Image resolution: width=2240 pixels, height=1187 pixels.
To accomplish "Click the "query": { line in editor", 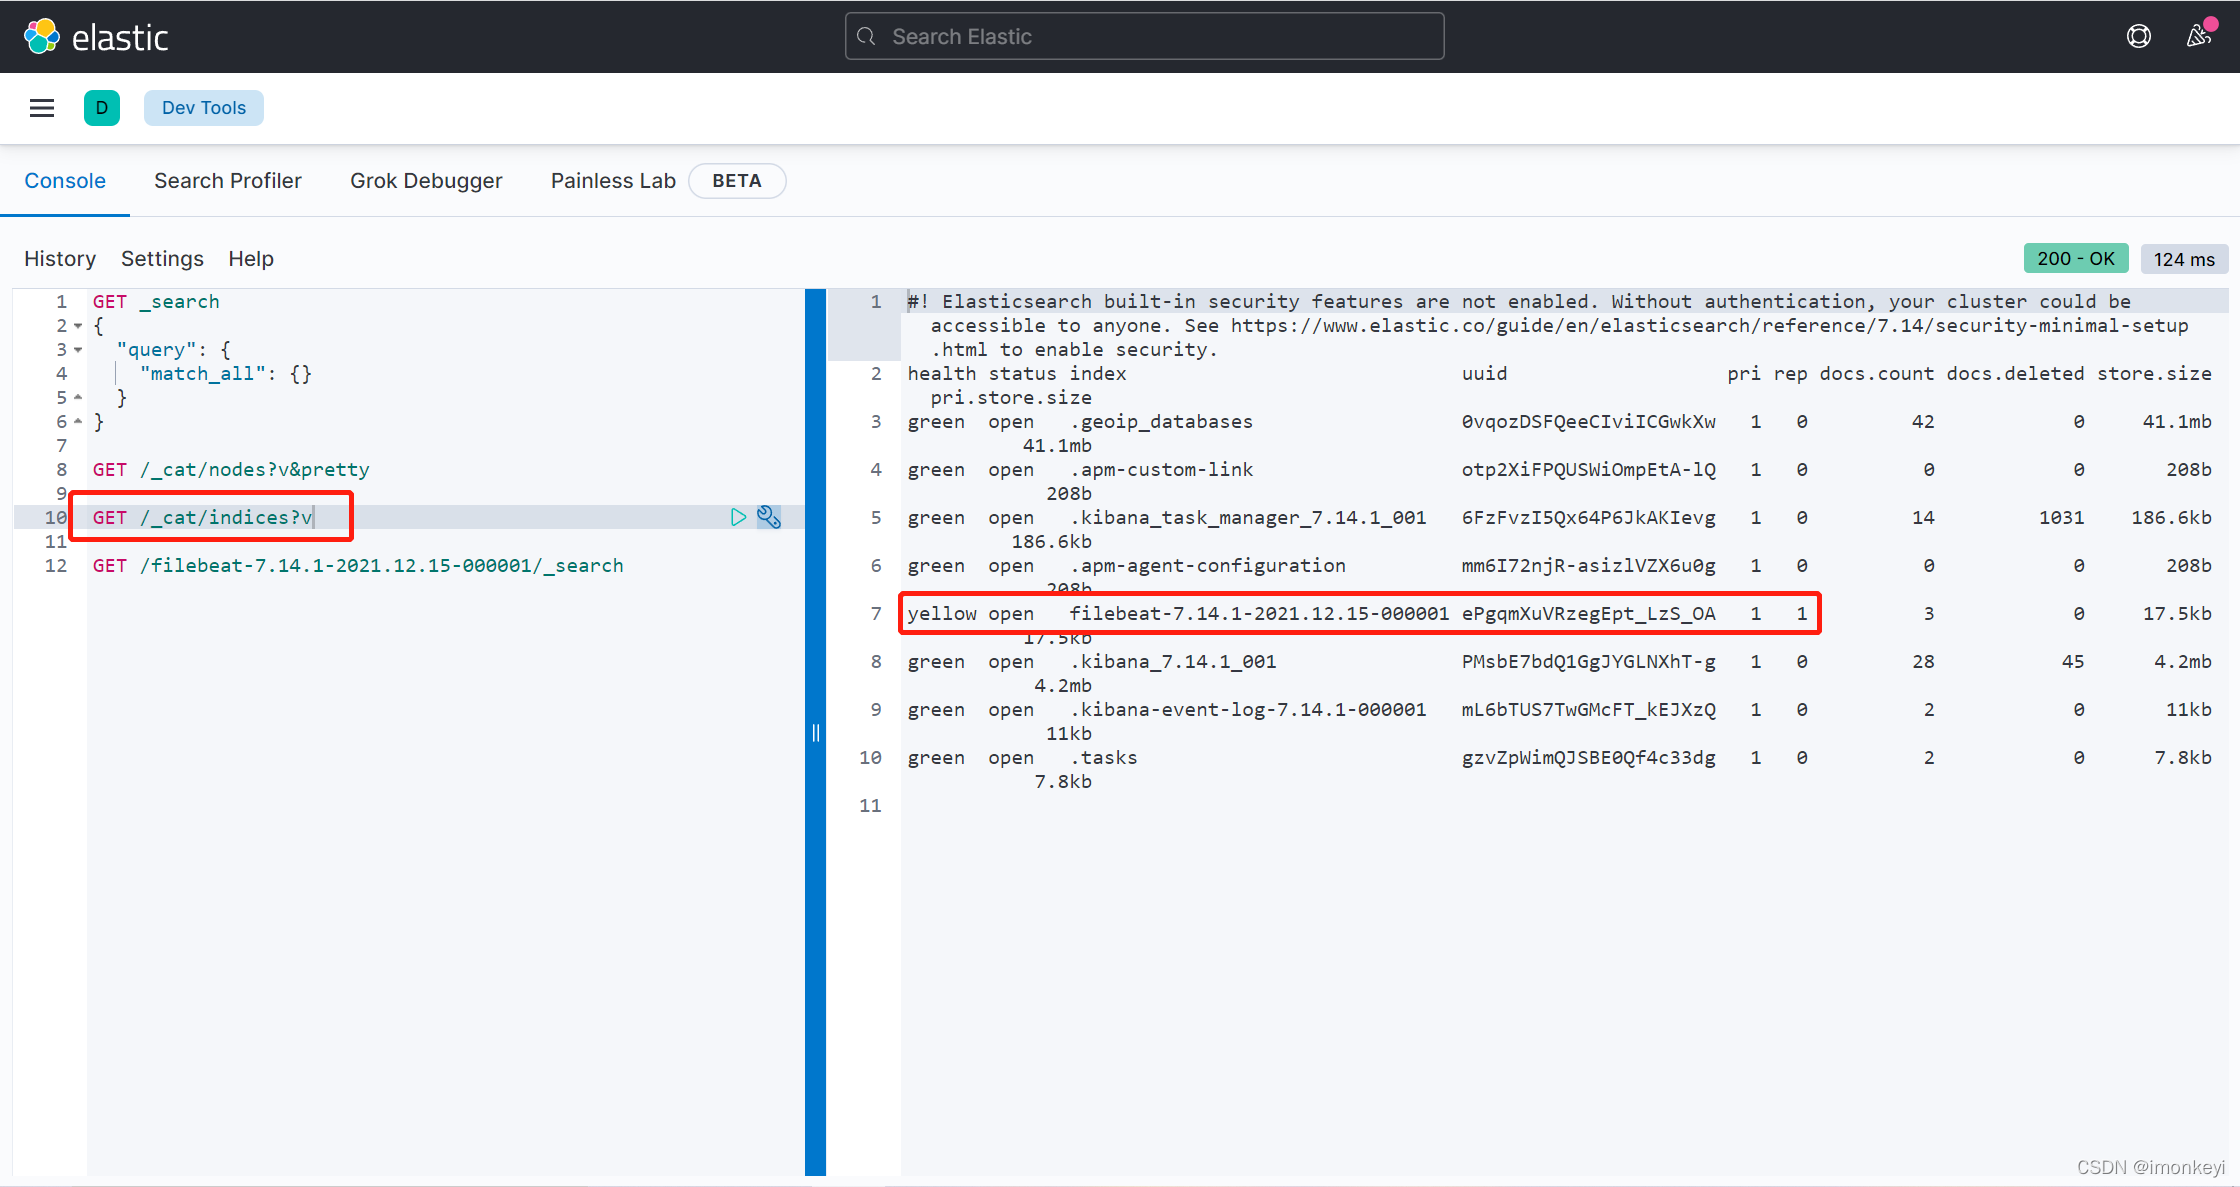I will [174, 350].
